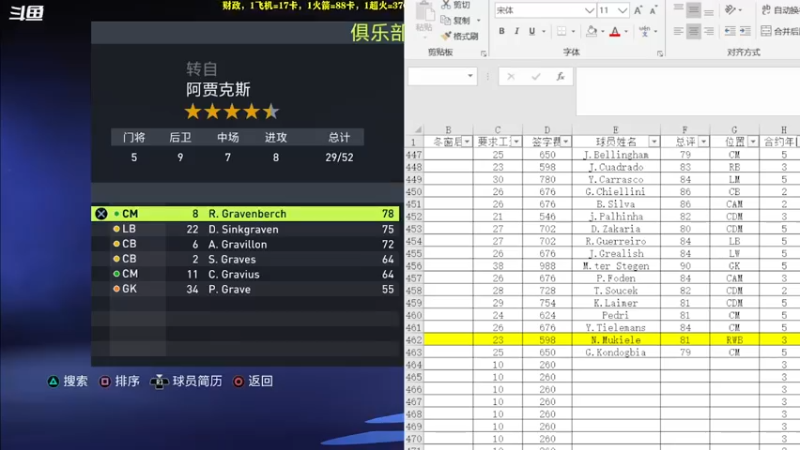
Task: Open the underline style dropdown arrow
Action: (x=544, y=32)
